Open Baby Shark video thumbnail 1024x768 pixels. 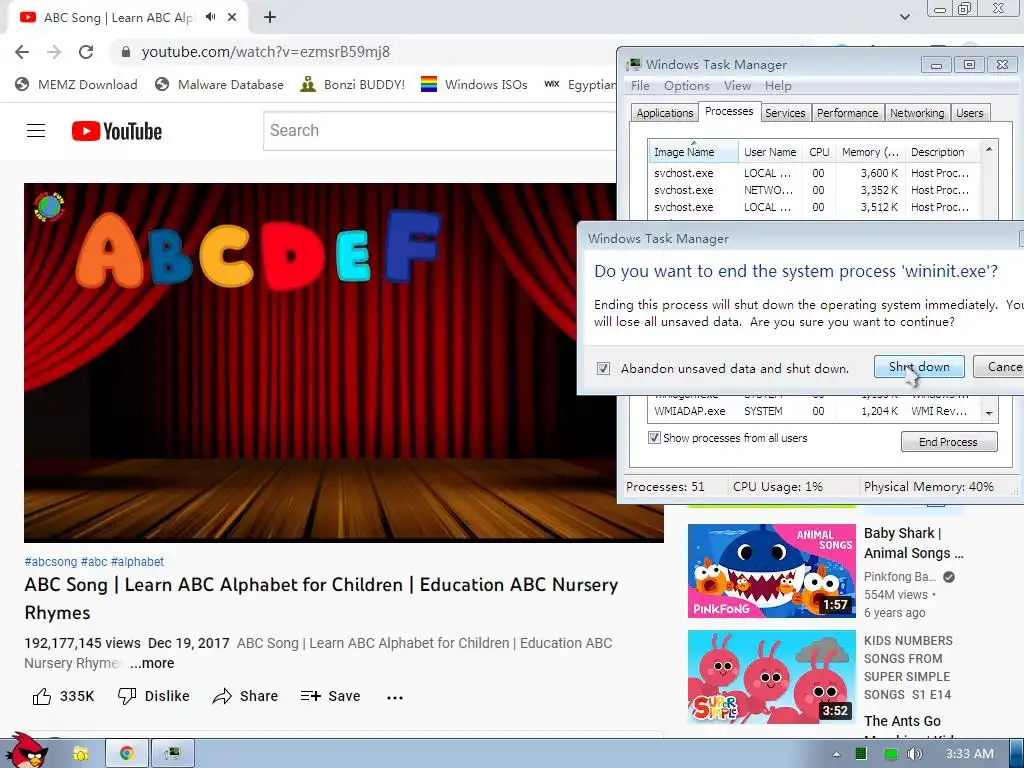tap(771, 571)
